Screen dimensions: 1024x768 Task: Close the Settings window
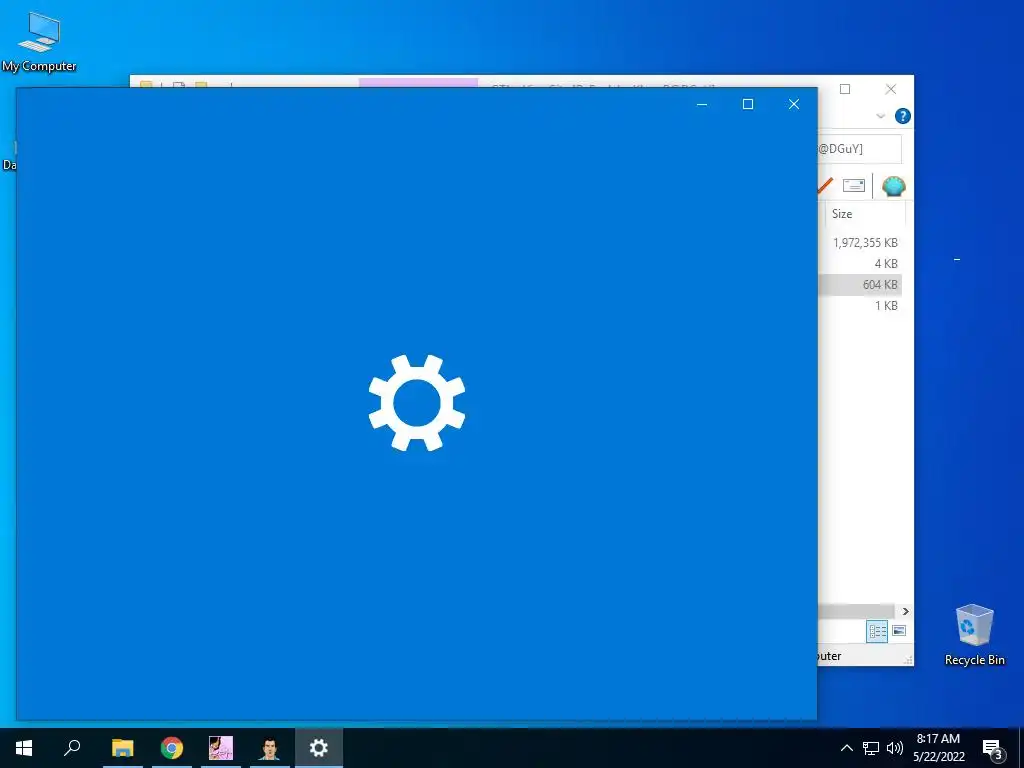tap(794, 104)
